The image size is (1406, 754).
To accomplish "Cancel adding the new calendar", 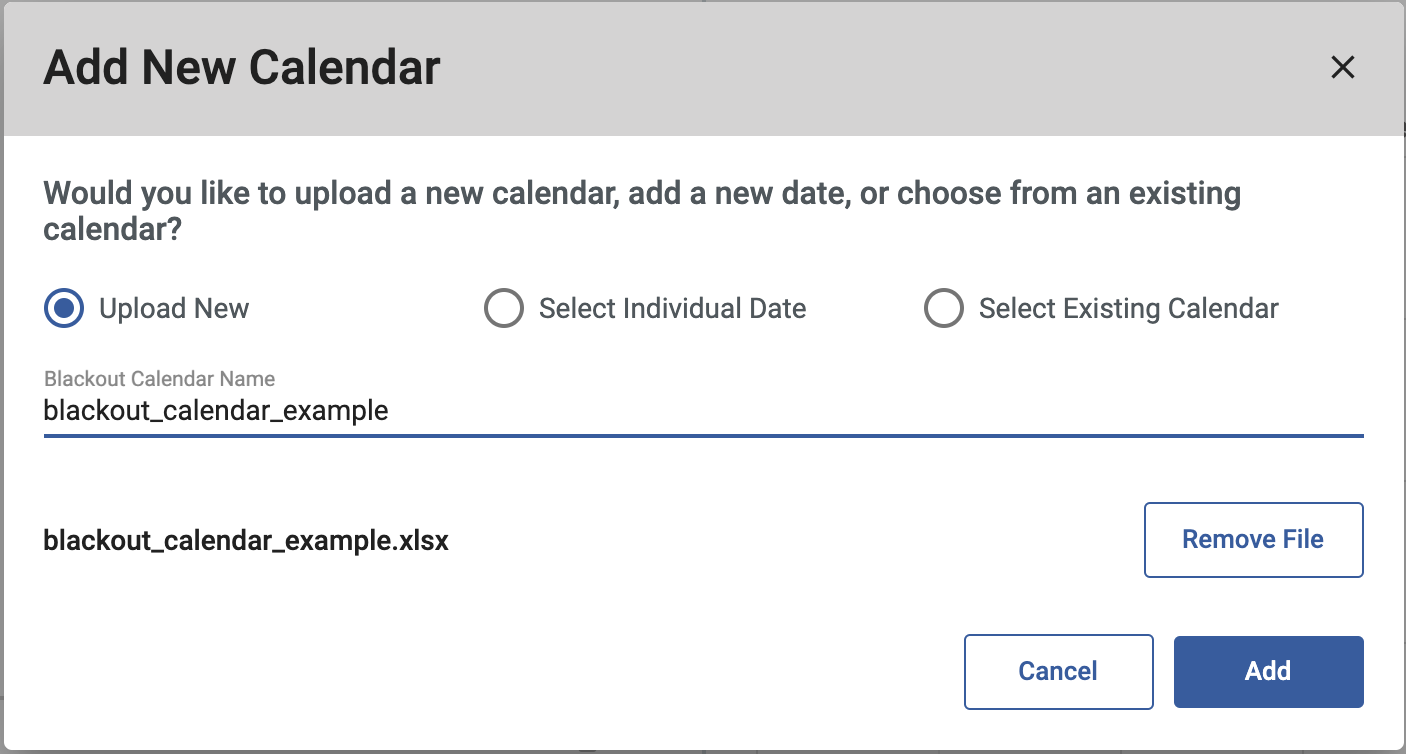I will pyautogui.click(x=1058, y=671).
